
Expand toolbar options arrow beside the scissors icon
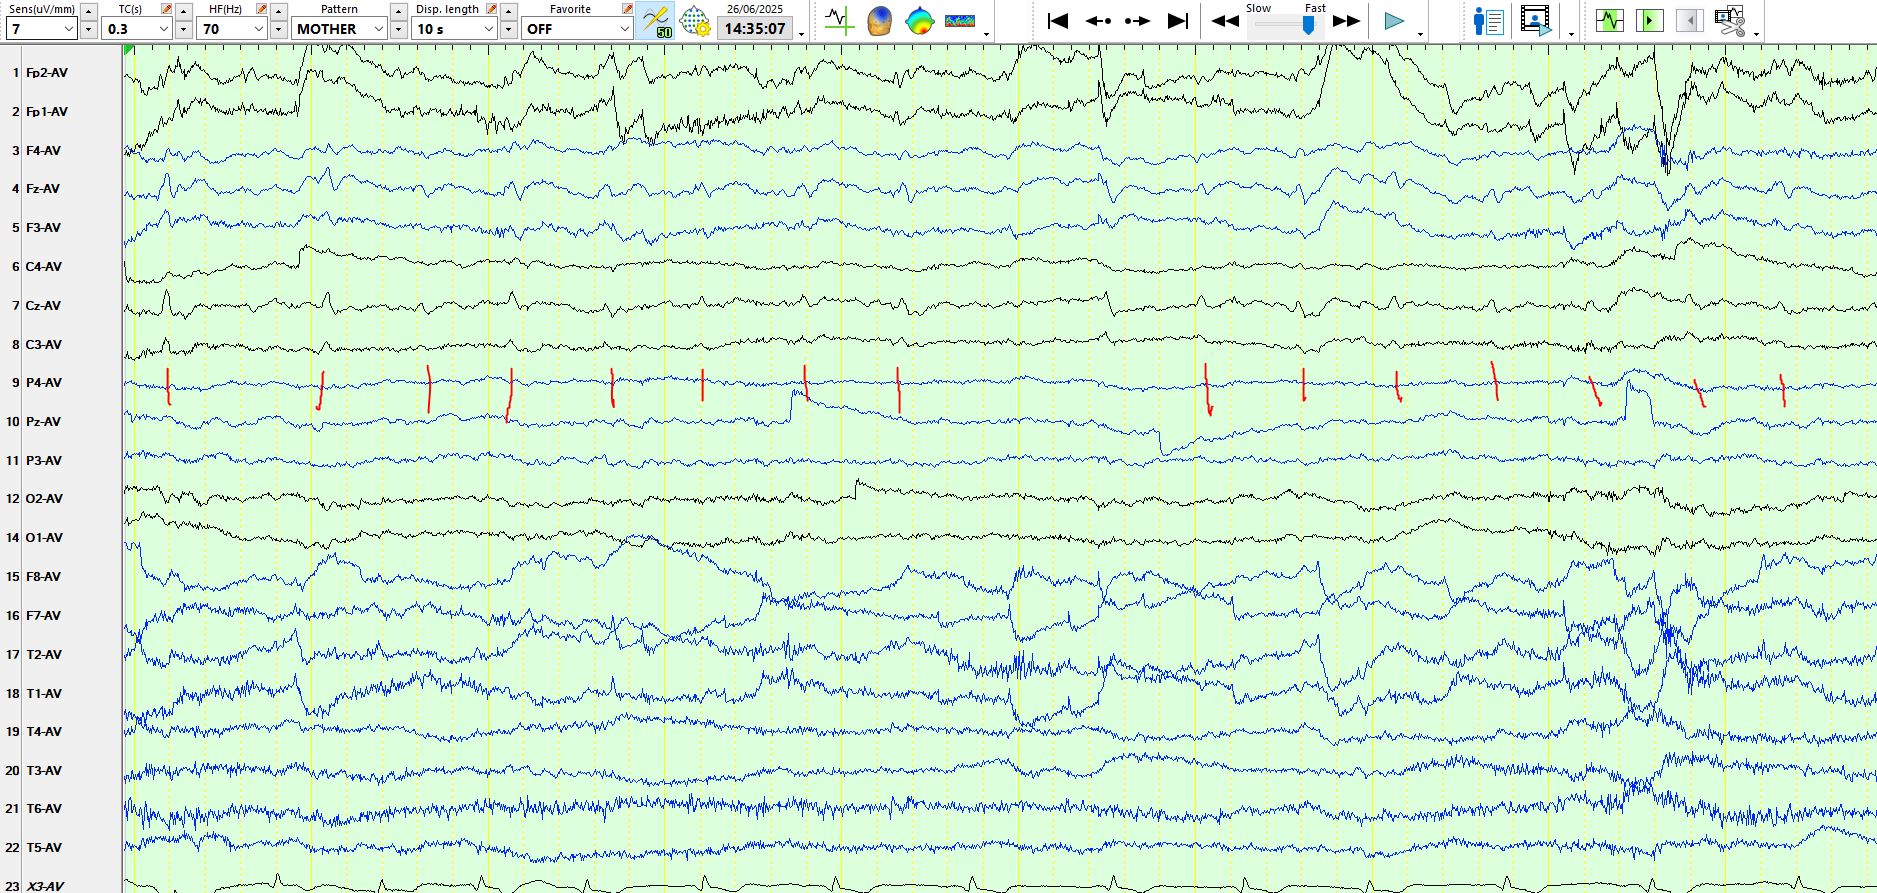(x=1757, y=35)
